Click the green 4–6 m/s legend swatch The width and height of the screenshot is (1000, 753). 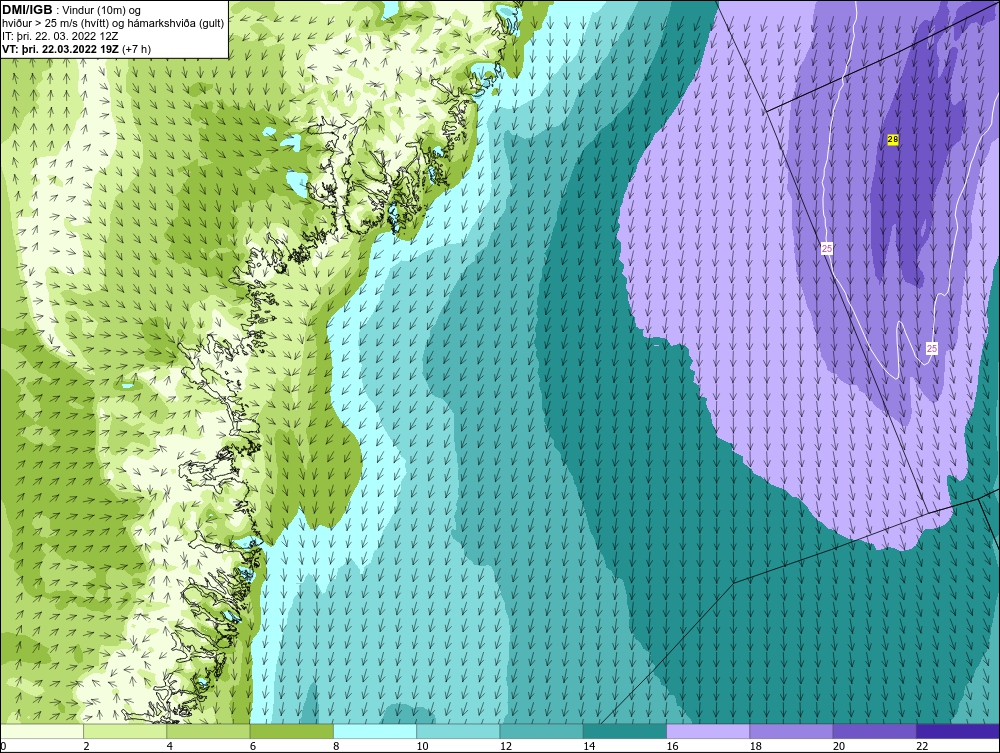click(x=208, y=731)
